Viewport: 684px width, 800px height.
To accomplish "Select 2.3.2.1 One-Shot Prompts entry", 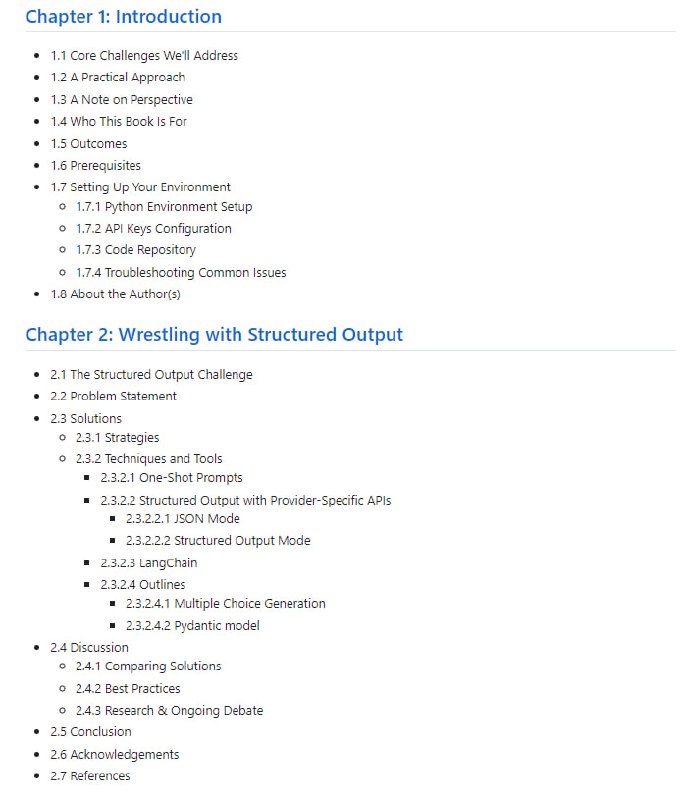I will tap(171, 478).
